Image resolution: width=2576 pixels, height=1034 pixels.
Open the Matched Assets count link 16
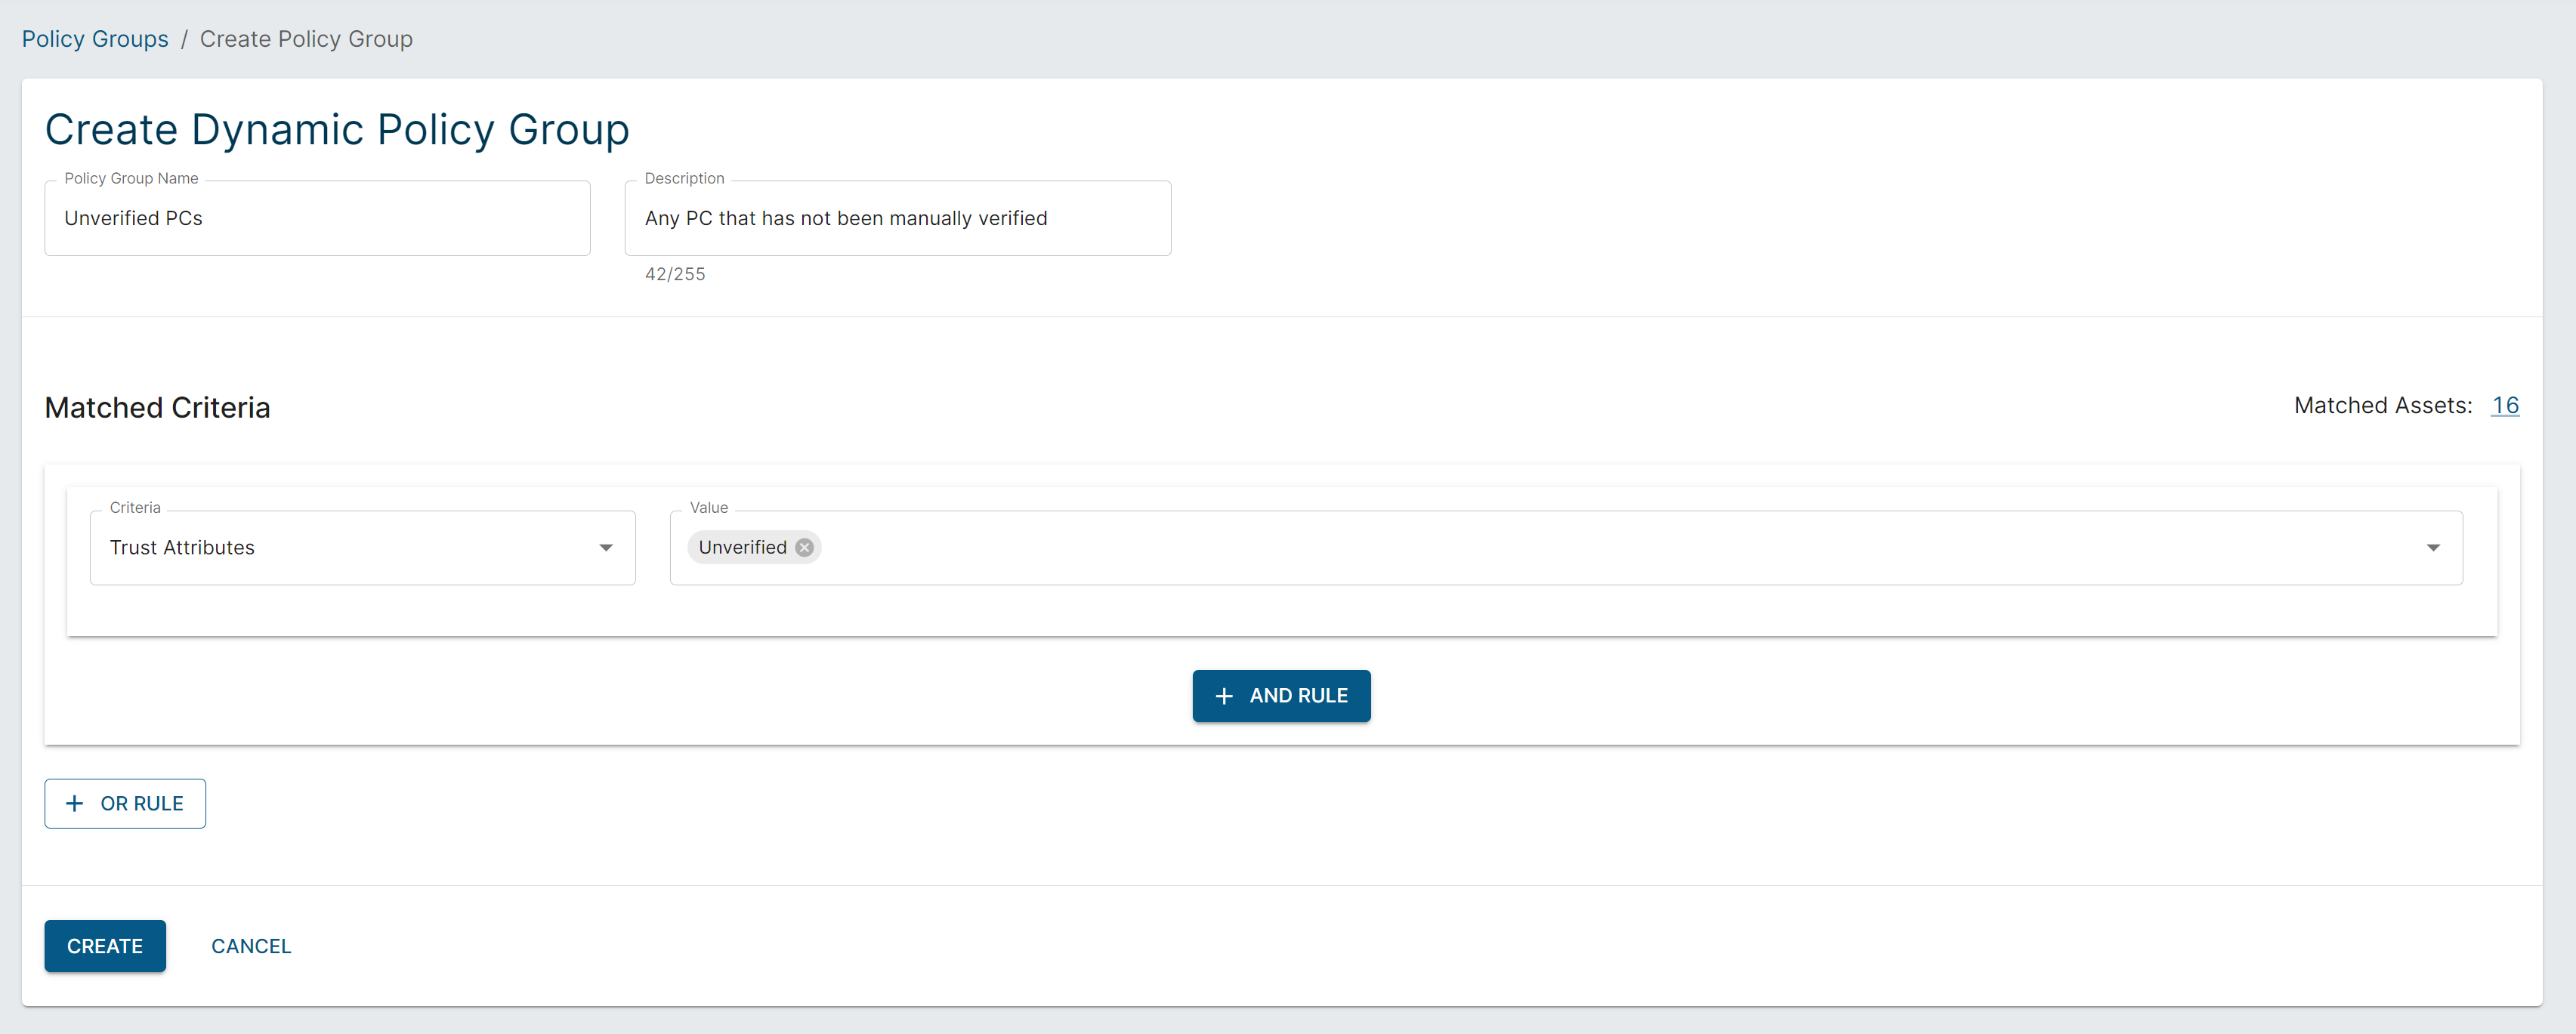2504,405
